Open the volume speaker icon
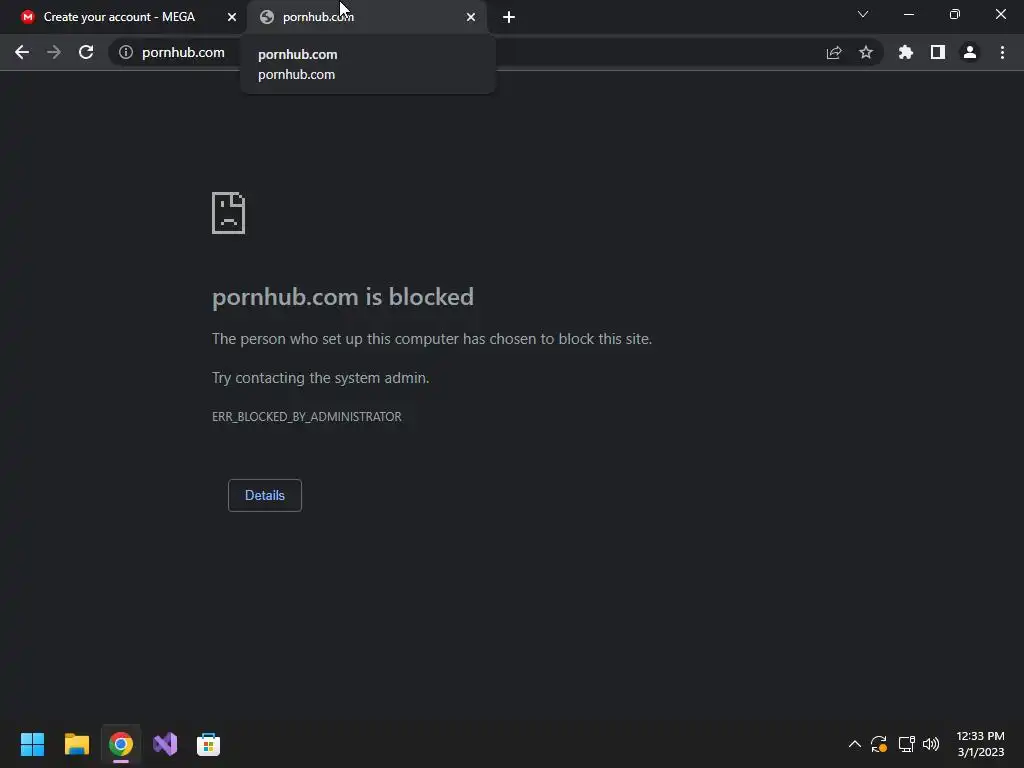The height and width of the screenshot is (768, 1024). [931, 744]
